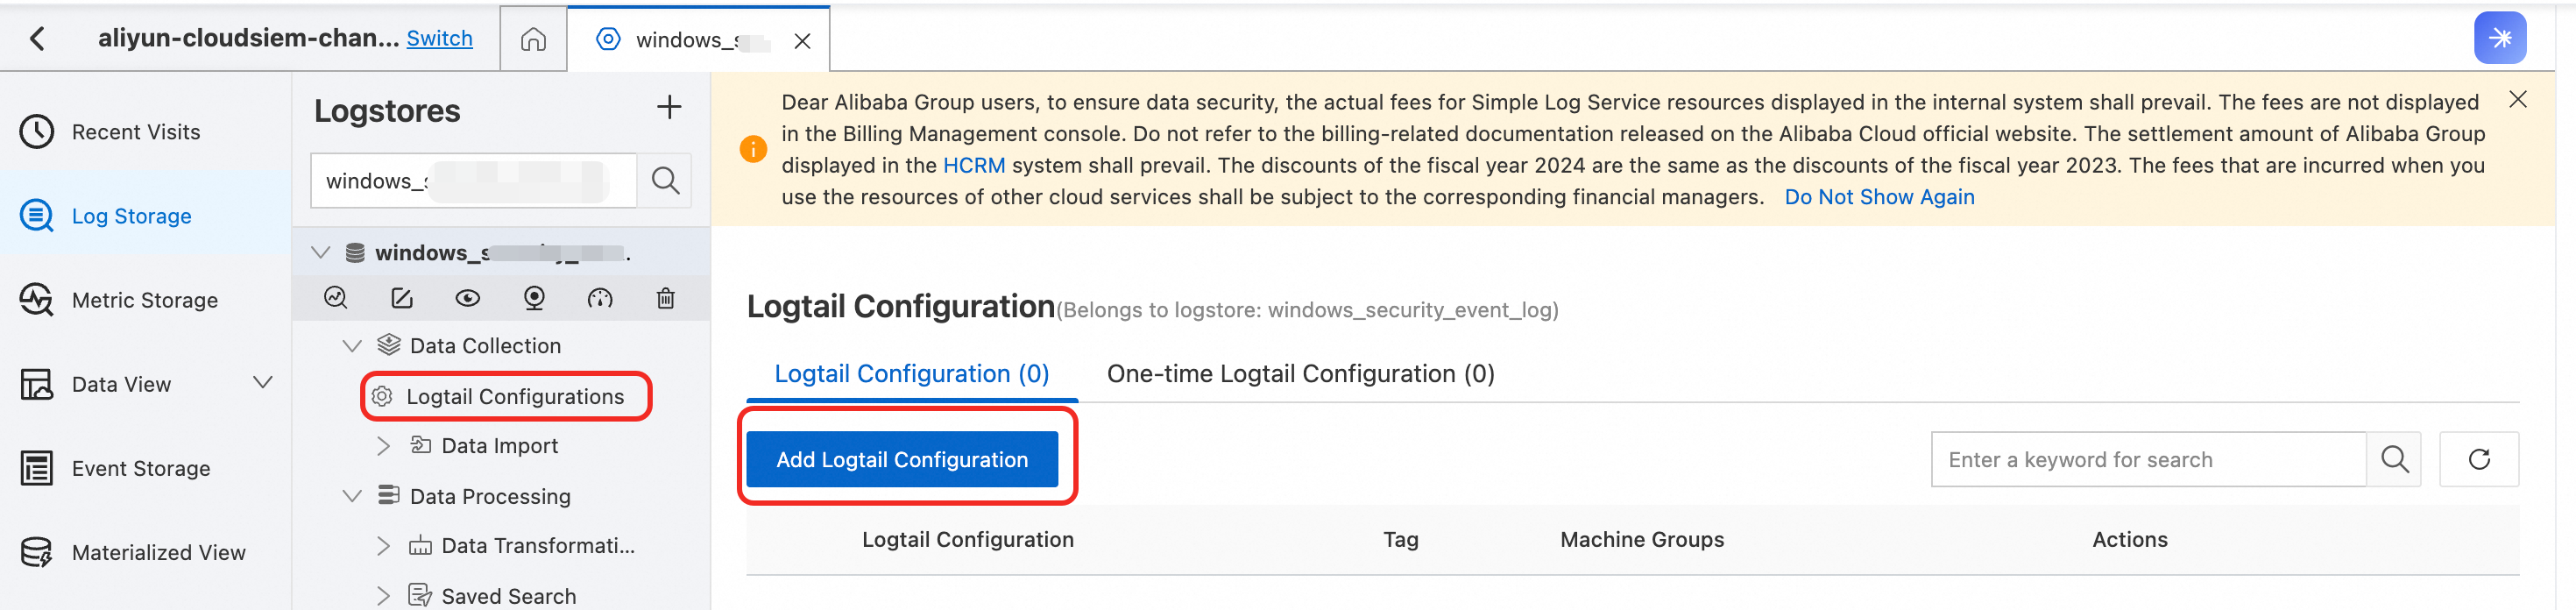Open the blue assistant star icon
Viewport: 2576px width, 610px height.
click(2500, 38)
